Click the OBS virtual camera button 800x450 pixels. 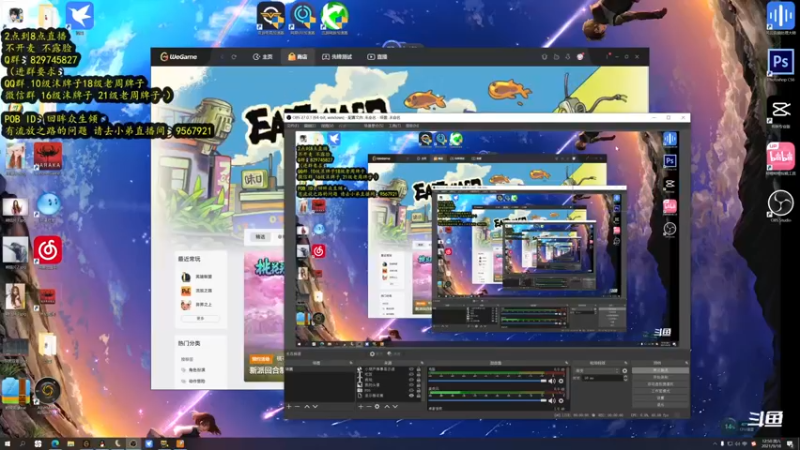pyautogui.click(x=660, y=384)
